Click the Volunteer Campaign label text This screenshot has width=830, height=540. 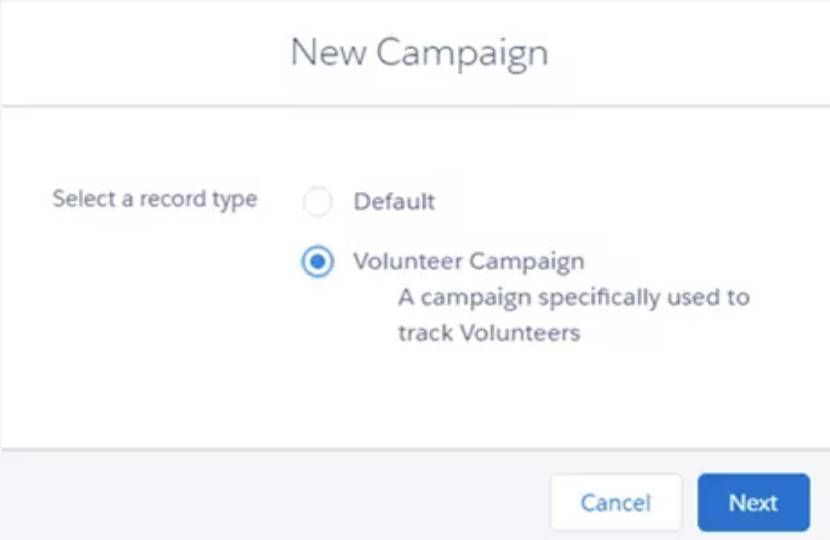[469, 262]
